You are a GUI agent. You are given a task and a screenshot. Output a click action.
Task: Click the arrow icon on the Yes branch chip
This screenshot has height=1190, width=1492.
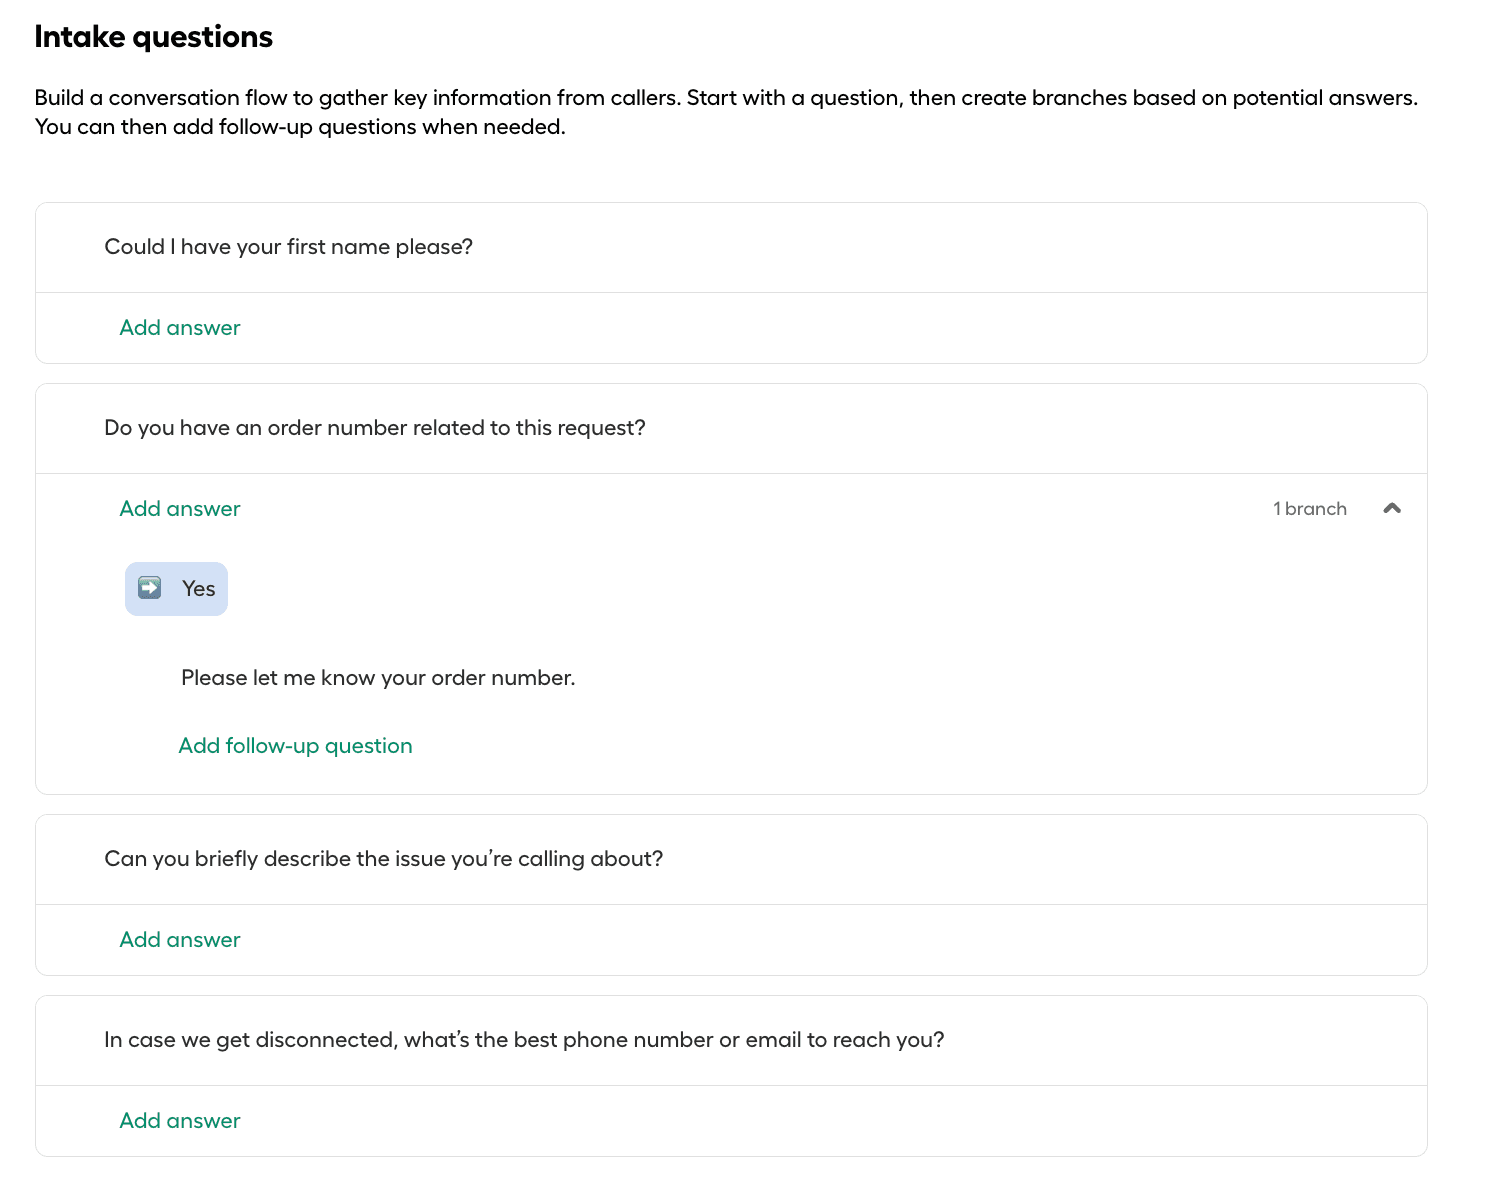148,589
